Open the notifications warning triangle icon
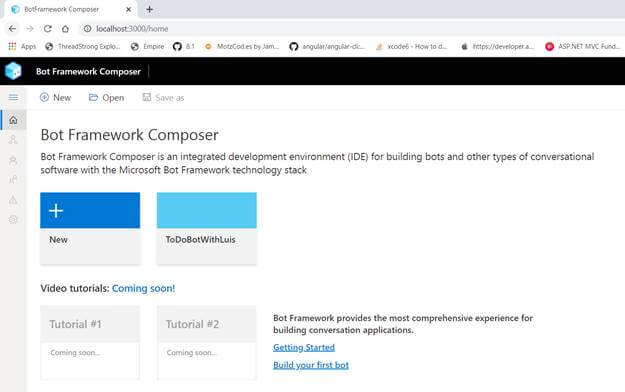625x392 pixels. pyautogui.click(x=13, y=199)
